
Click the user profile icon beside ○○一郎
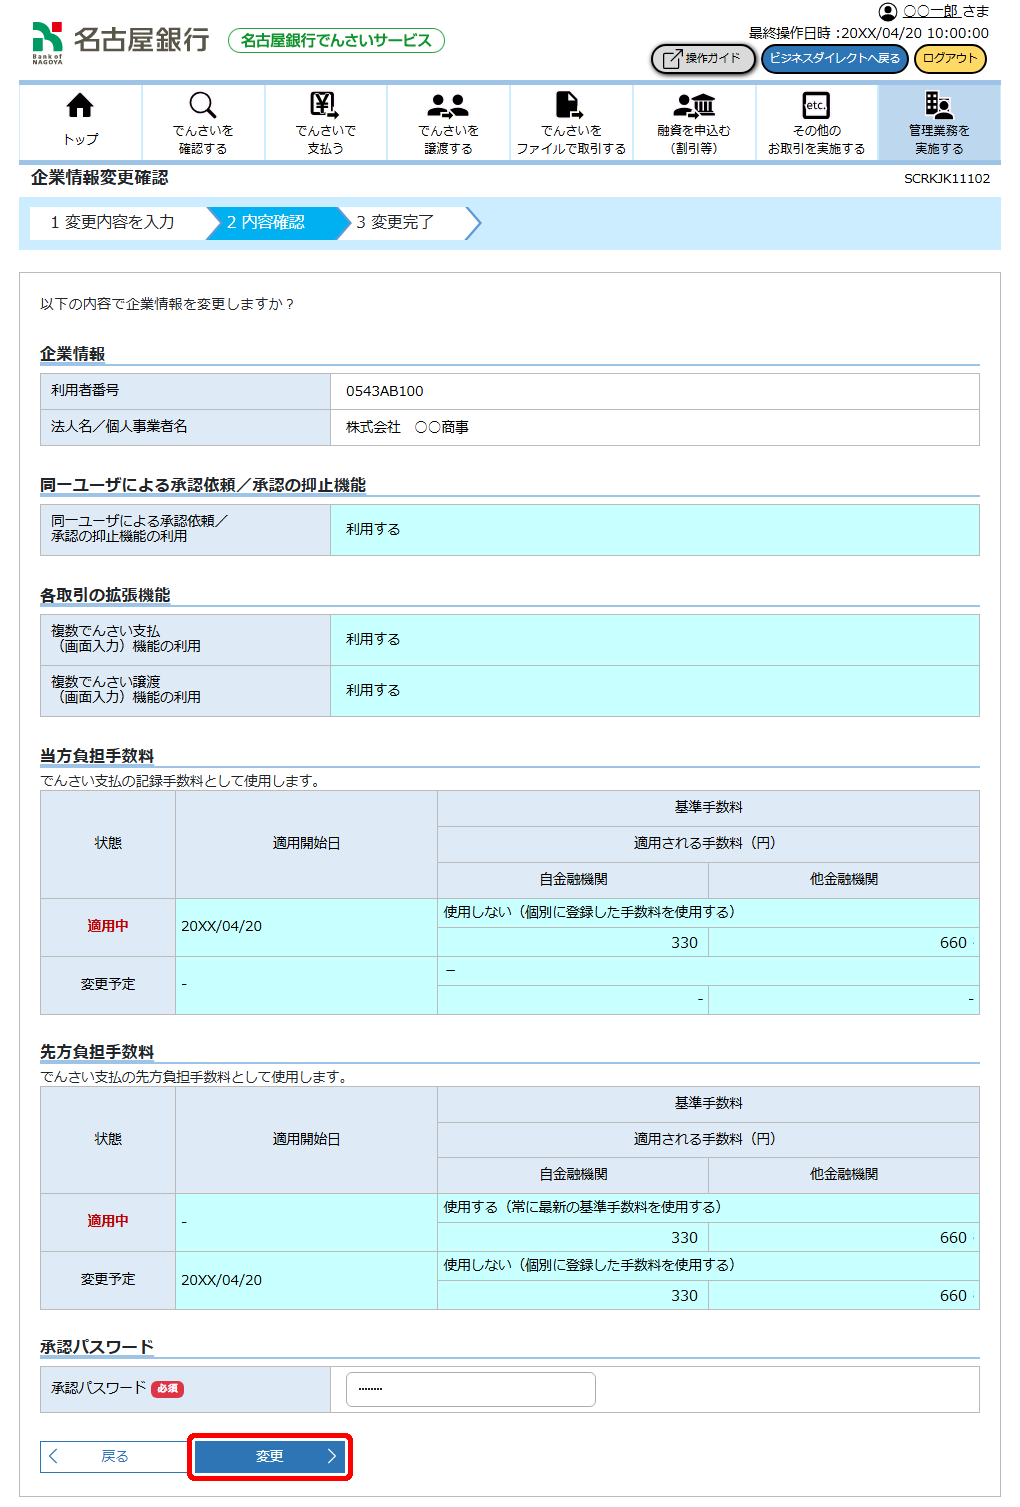pos(888,12)
